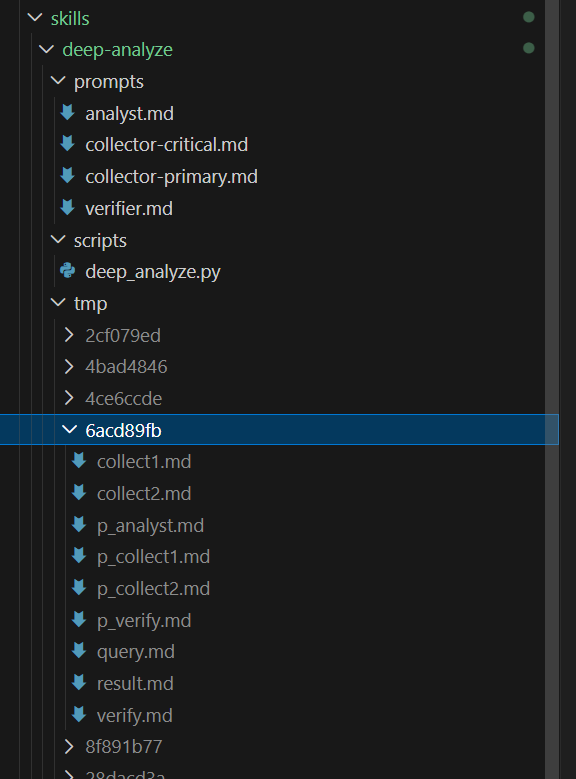Click the explorer vertical scrollbar
This screenshot has height=779, width=576.
pos(552,390)
